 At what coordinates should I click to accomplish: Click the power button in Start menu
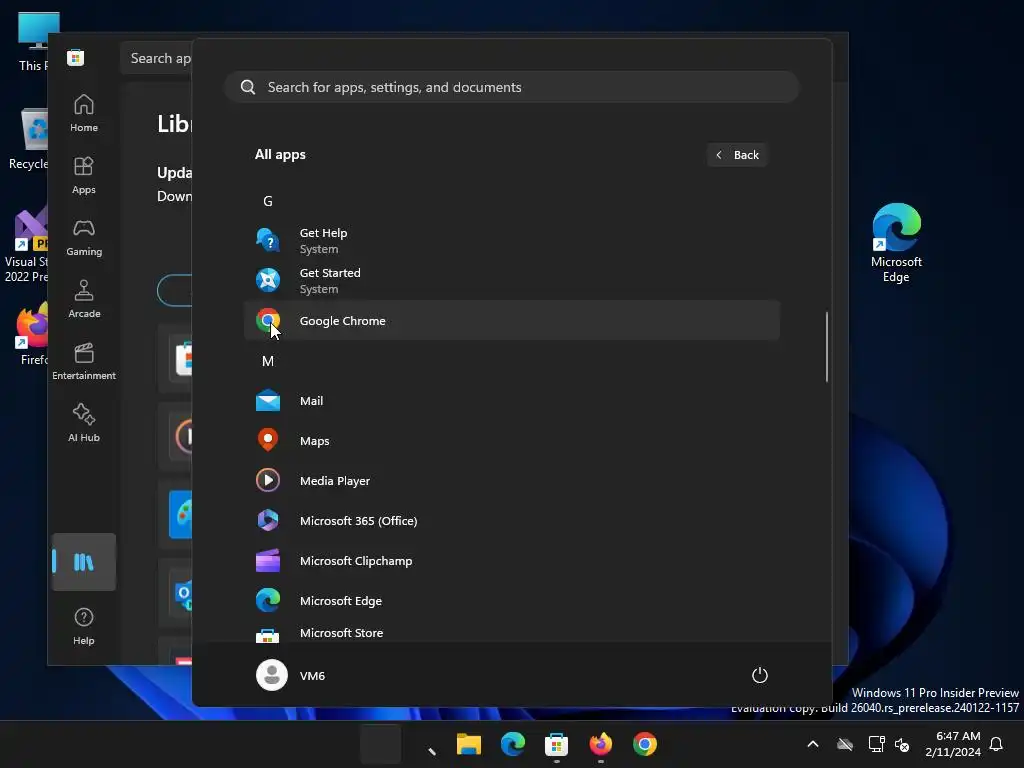pyautogui.click(x=760, y=675)
